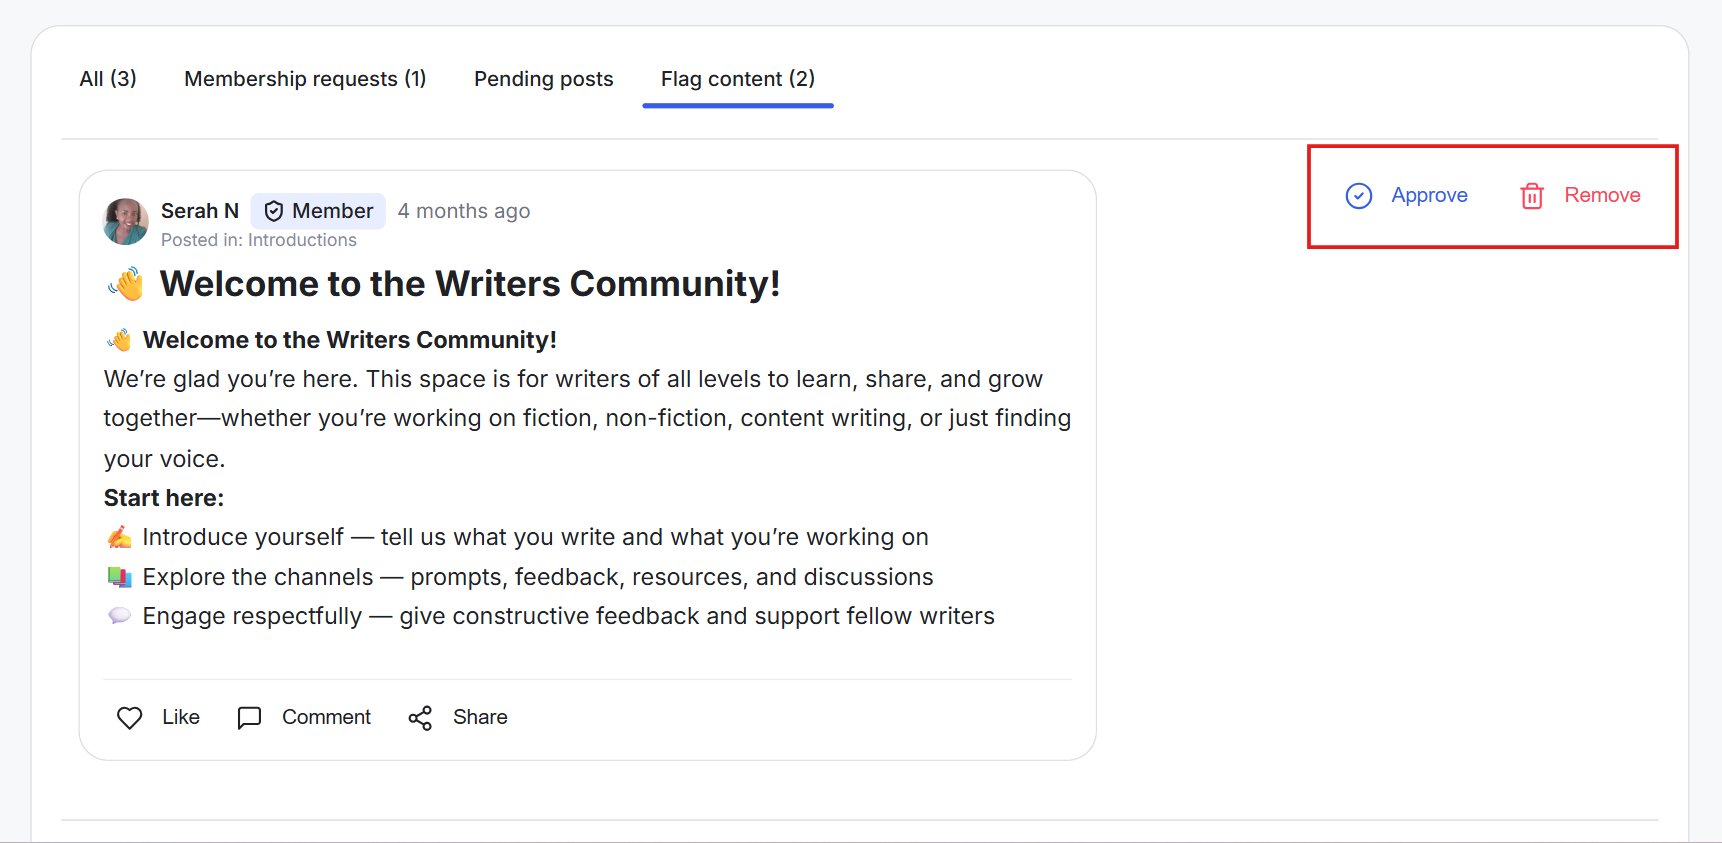Open the Membership requests (1) tab
The height and width of the screenshot is (843, 1722).
pyautogui.click(x=305, y=79)
